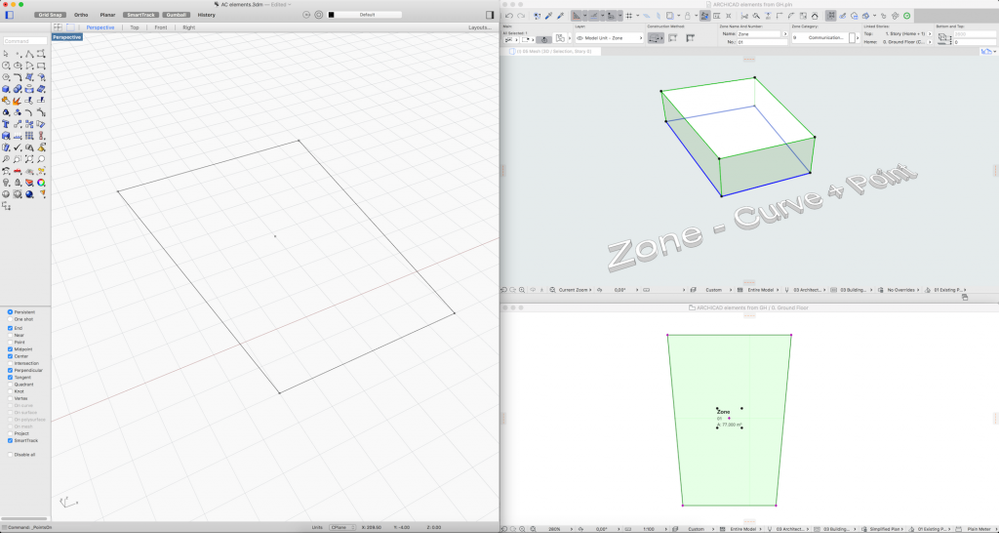999x533 pixels.
Task: Switch to the Perspective viewport tab
Action: (x=101, y=27)
